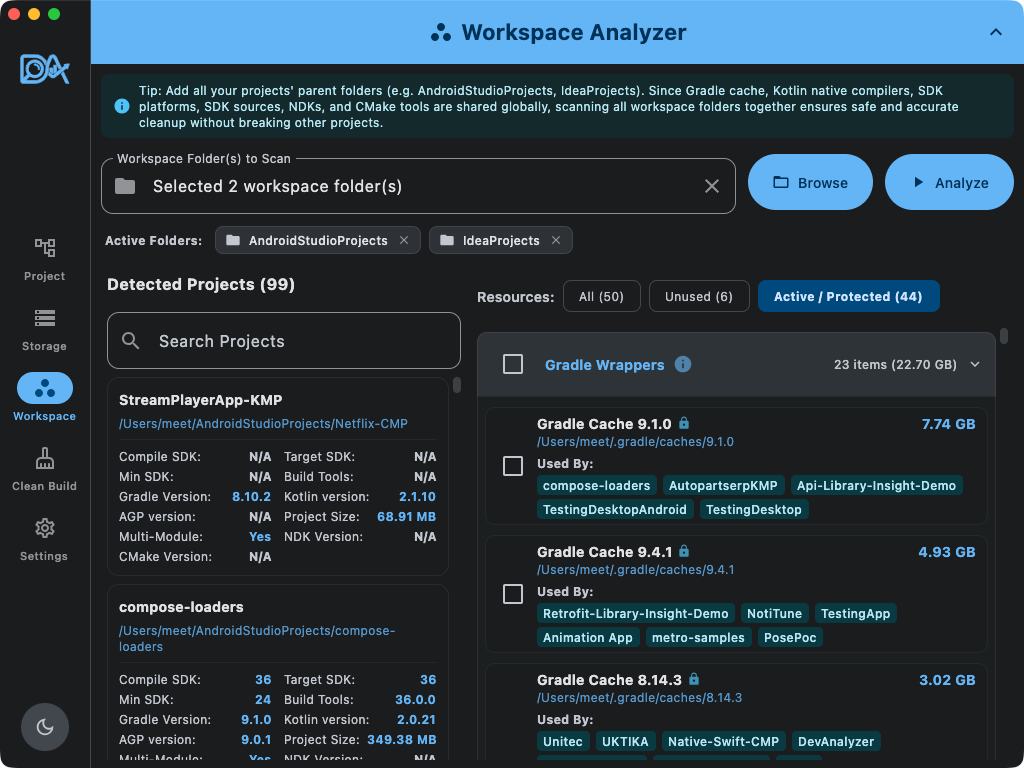The width and height of the screenshot is (1024, 768).
Task: Open the Project section in sidebar
Action: (x=44, y=260)
